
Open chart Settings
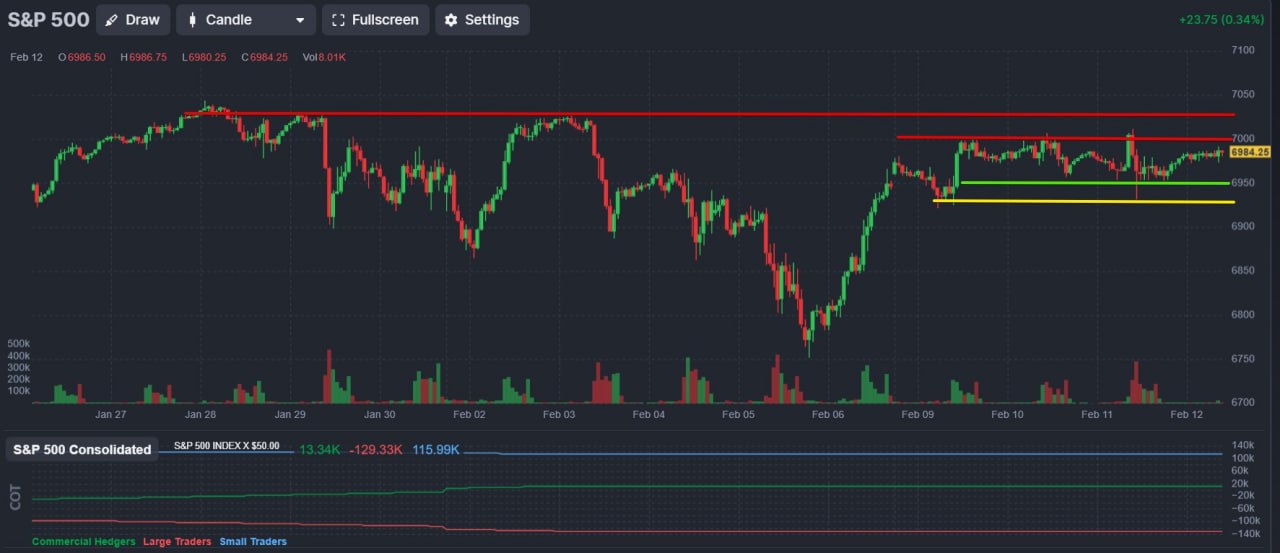click(x=482, y=20)
